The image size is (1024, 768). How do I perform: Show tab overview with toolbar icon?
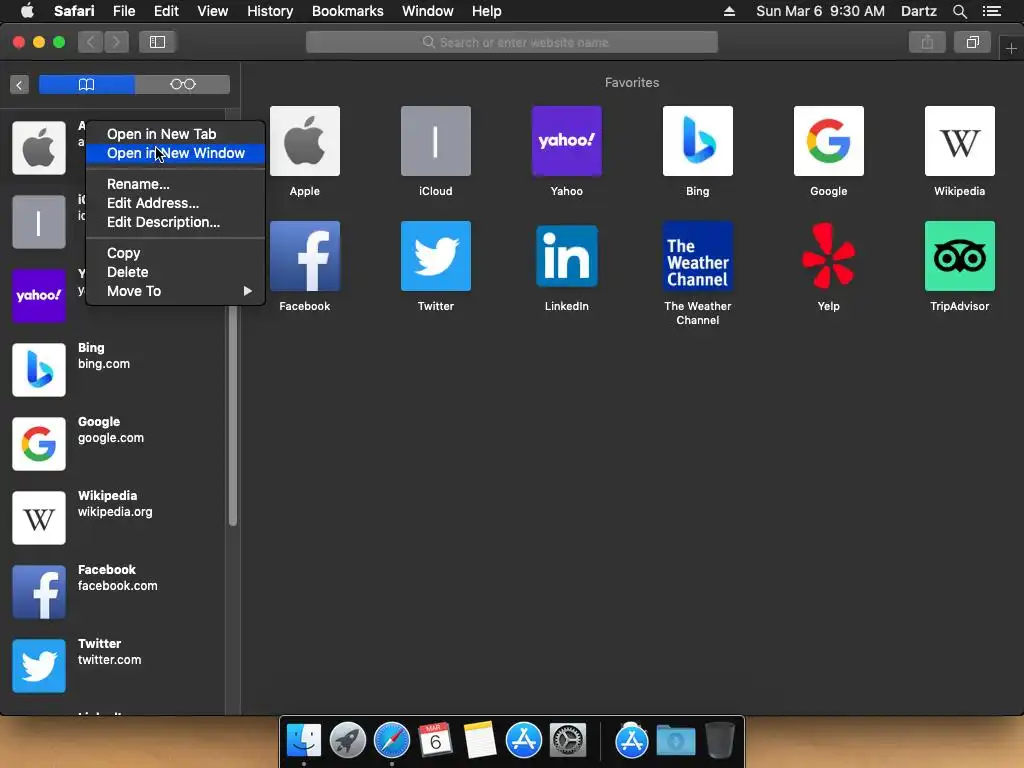click(x=972, y=42)
